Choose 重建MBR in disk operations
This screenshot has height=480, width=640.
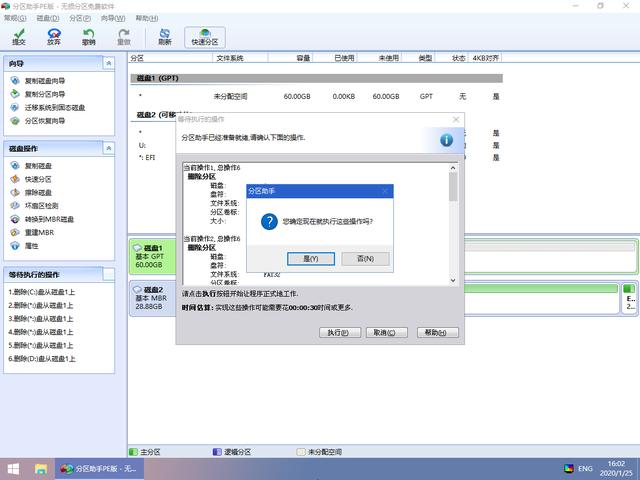pyautogui.click(x=40, y=232)
